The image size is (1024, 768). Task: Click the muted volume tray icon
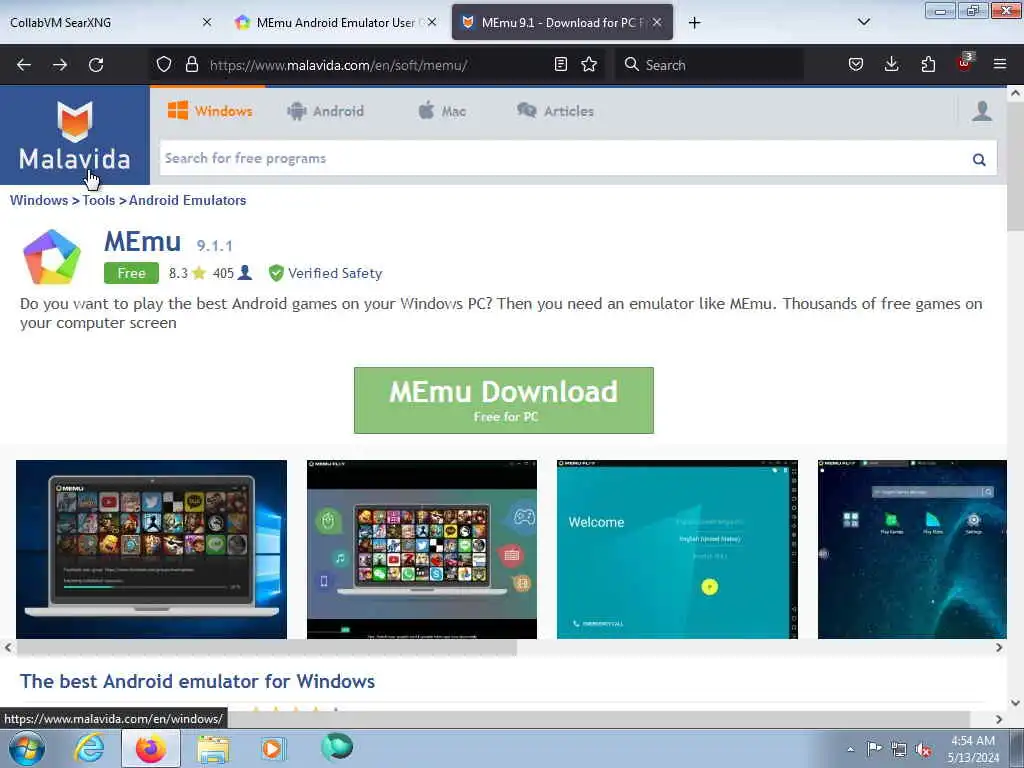[x=923, y=749]
